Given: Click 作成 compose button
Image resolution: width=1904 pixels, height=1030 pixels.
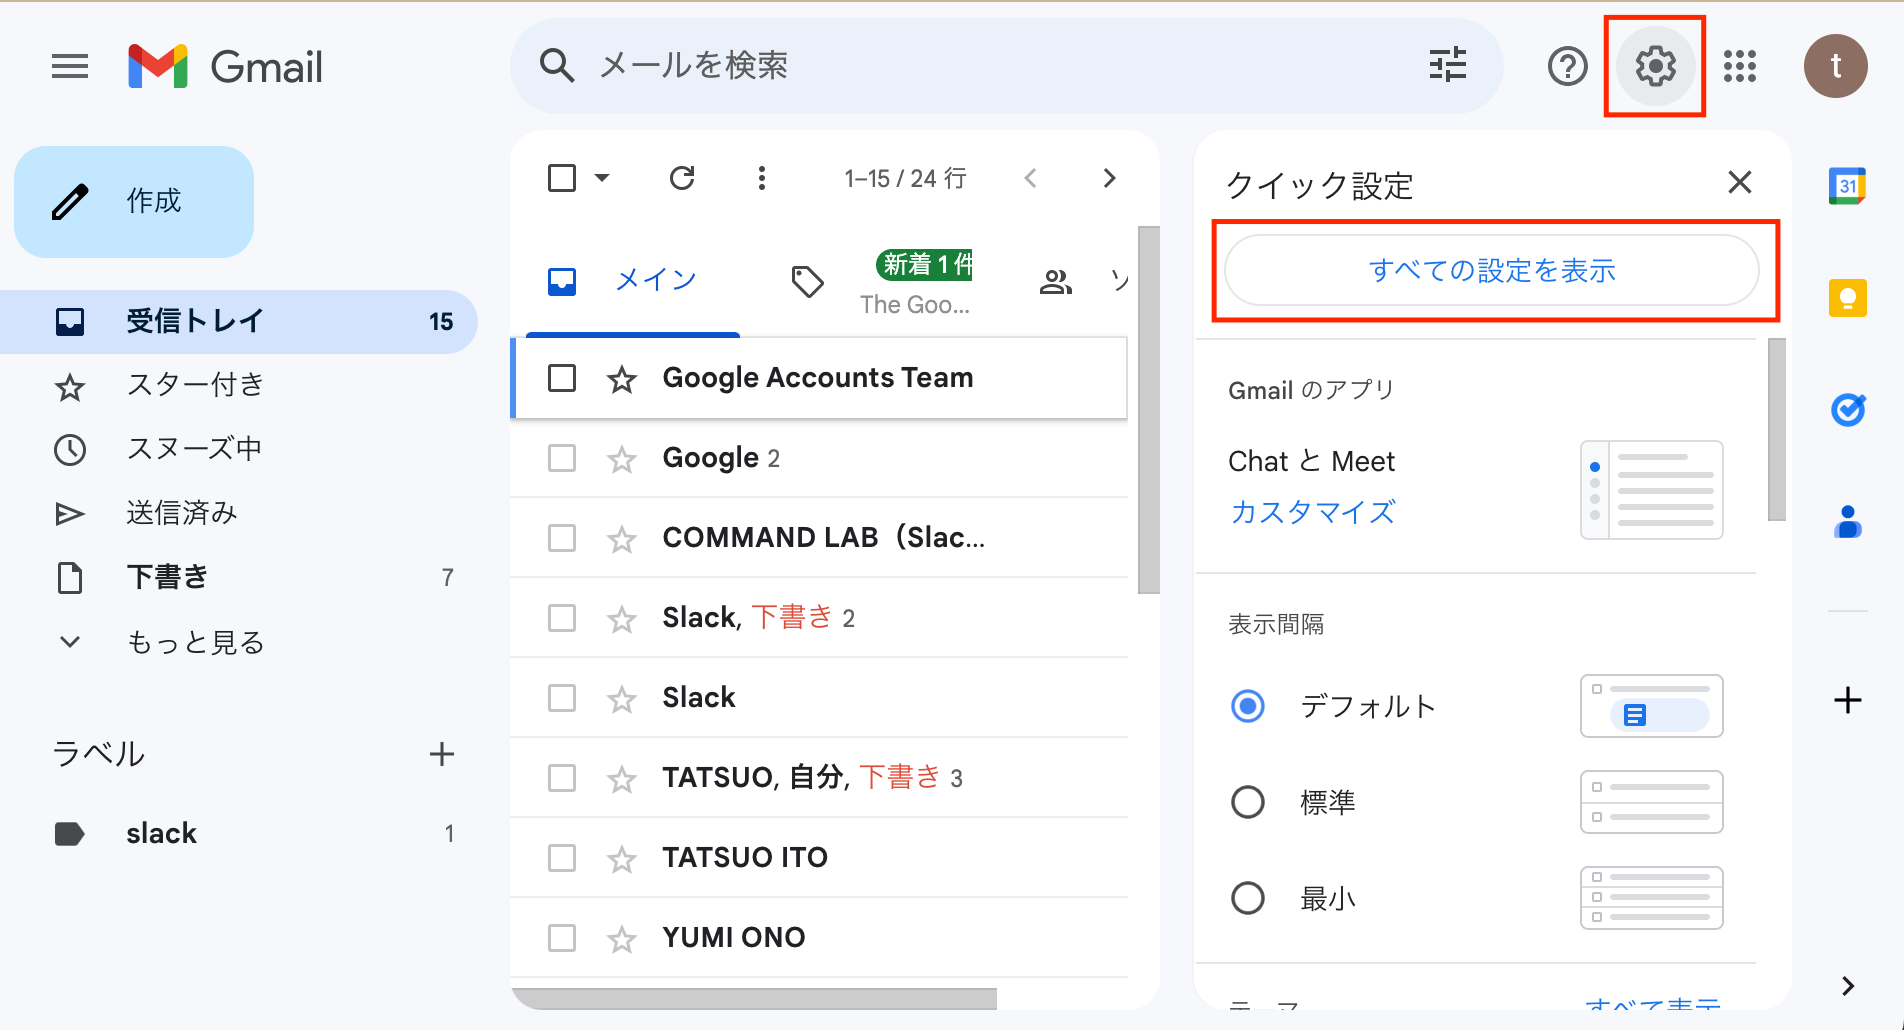Looking at the screenshot, I should [x=134, y=202].
